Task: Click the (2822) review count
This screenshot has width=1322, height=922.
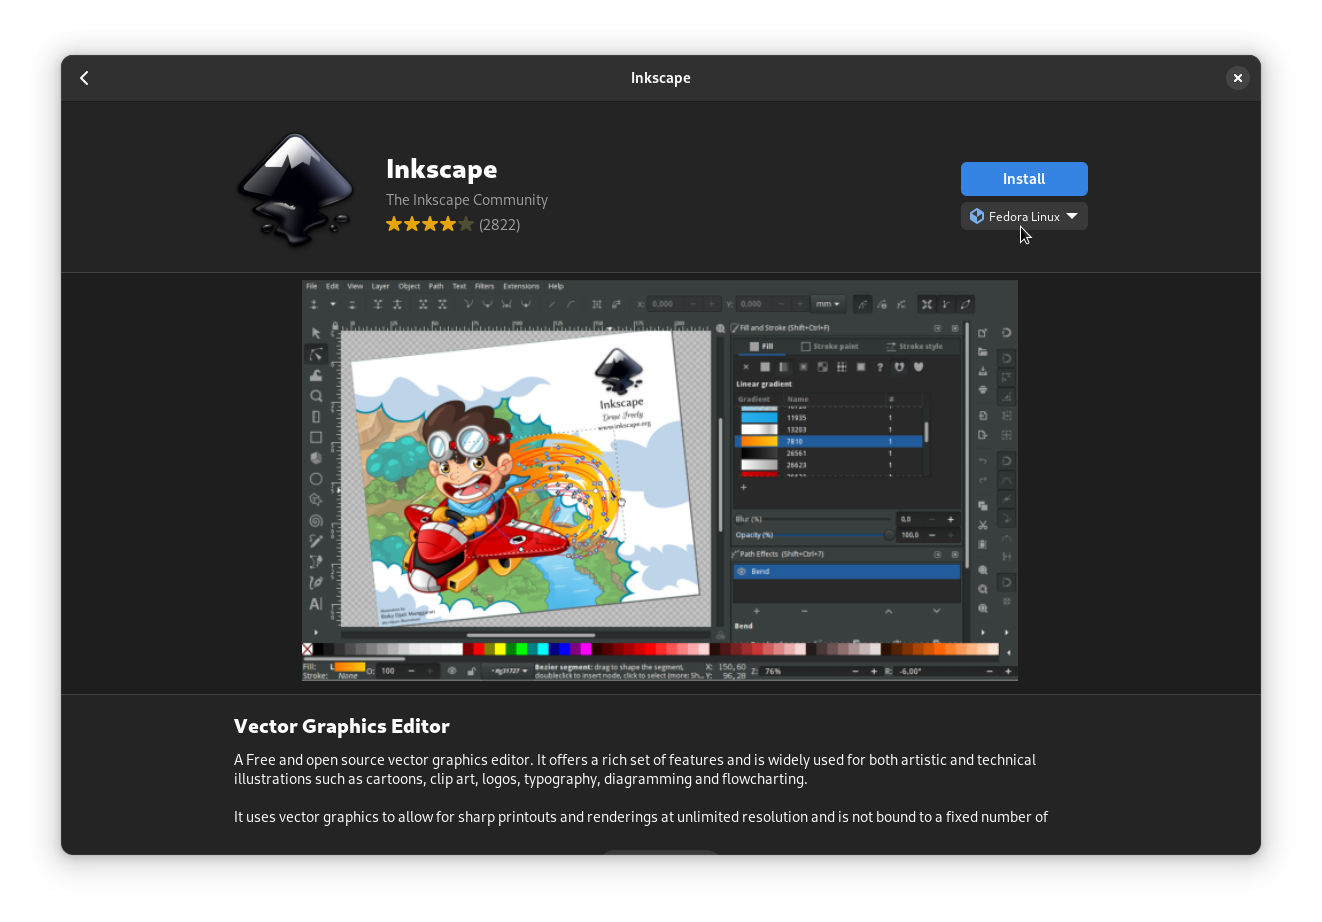Action: (x=500, y=225)
